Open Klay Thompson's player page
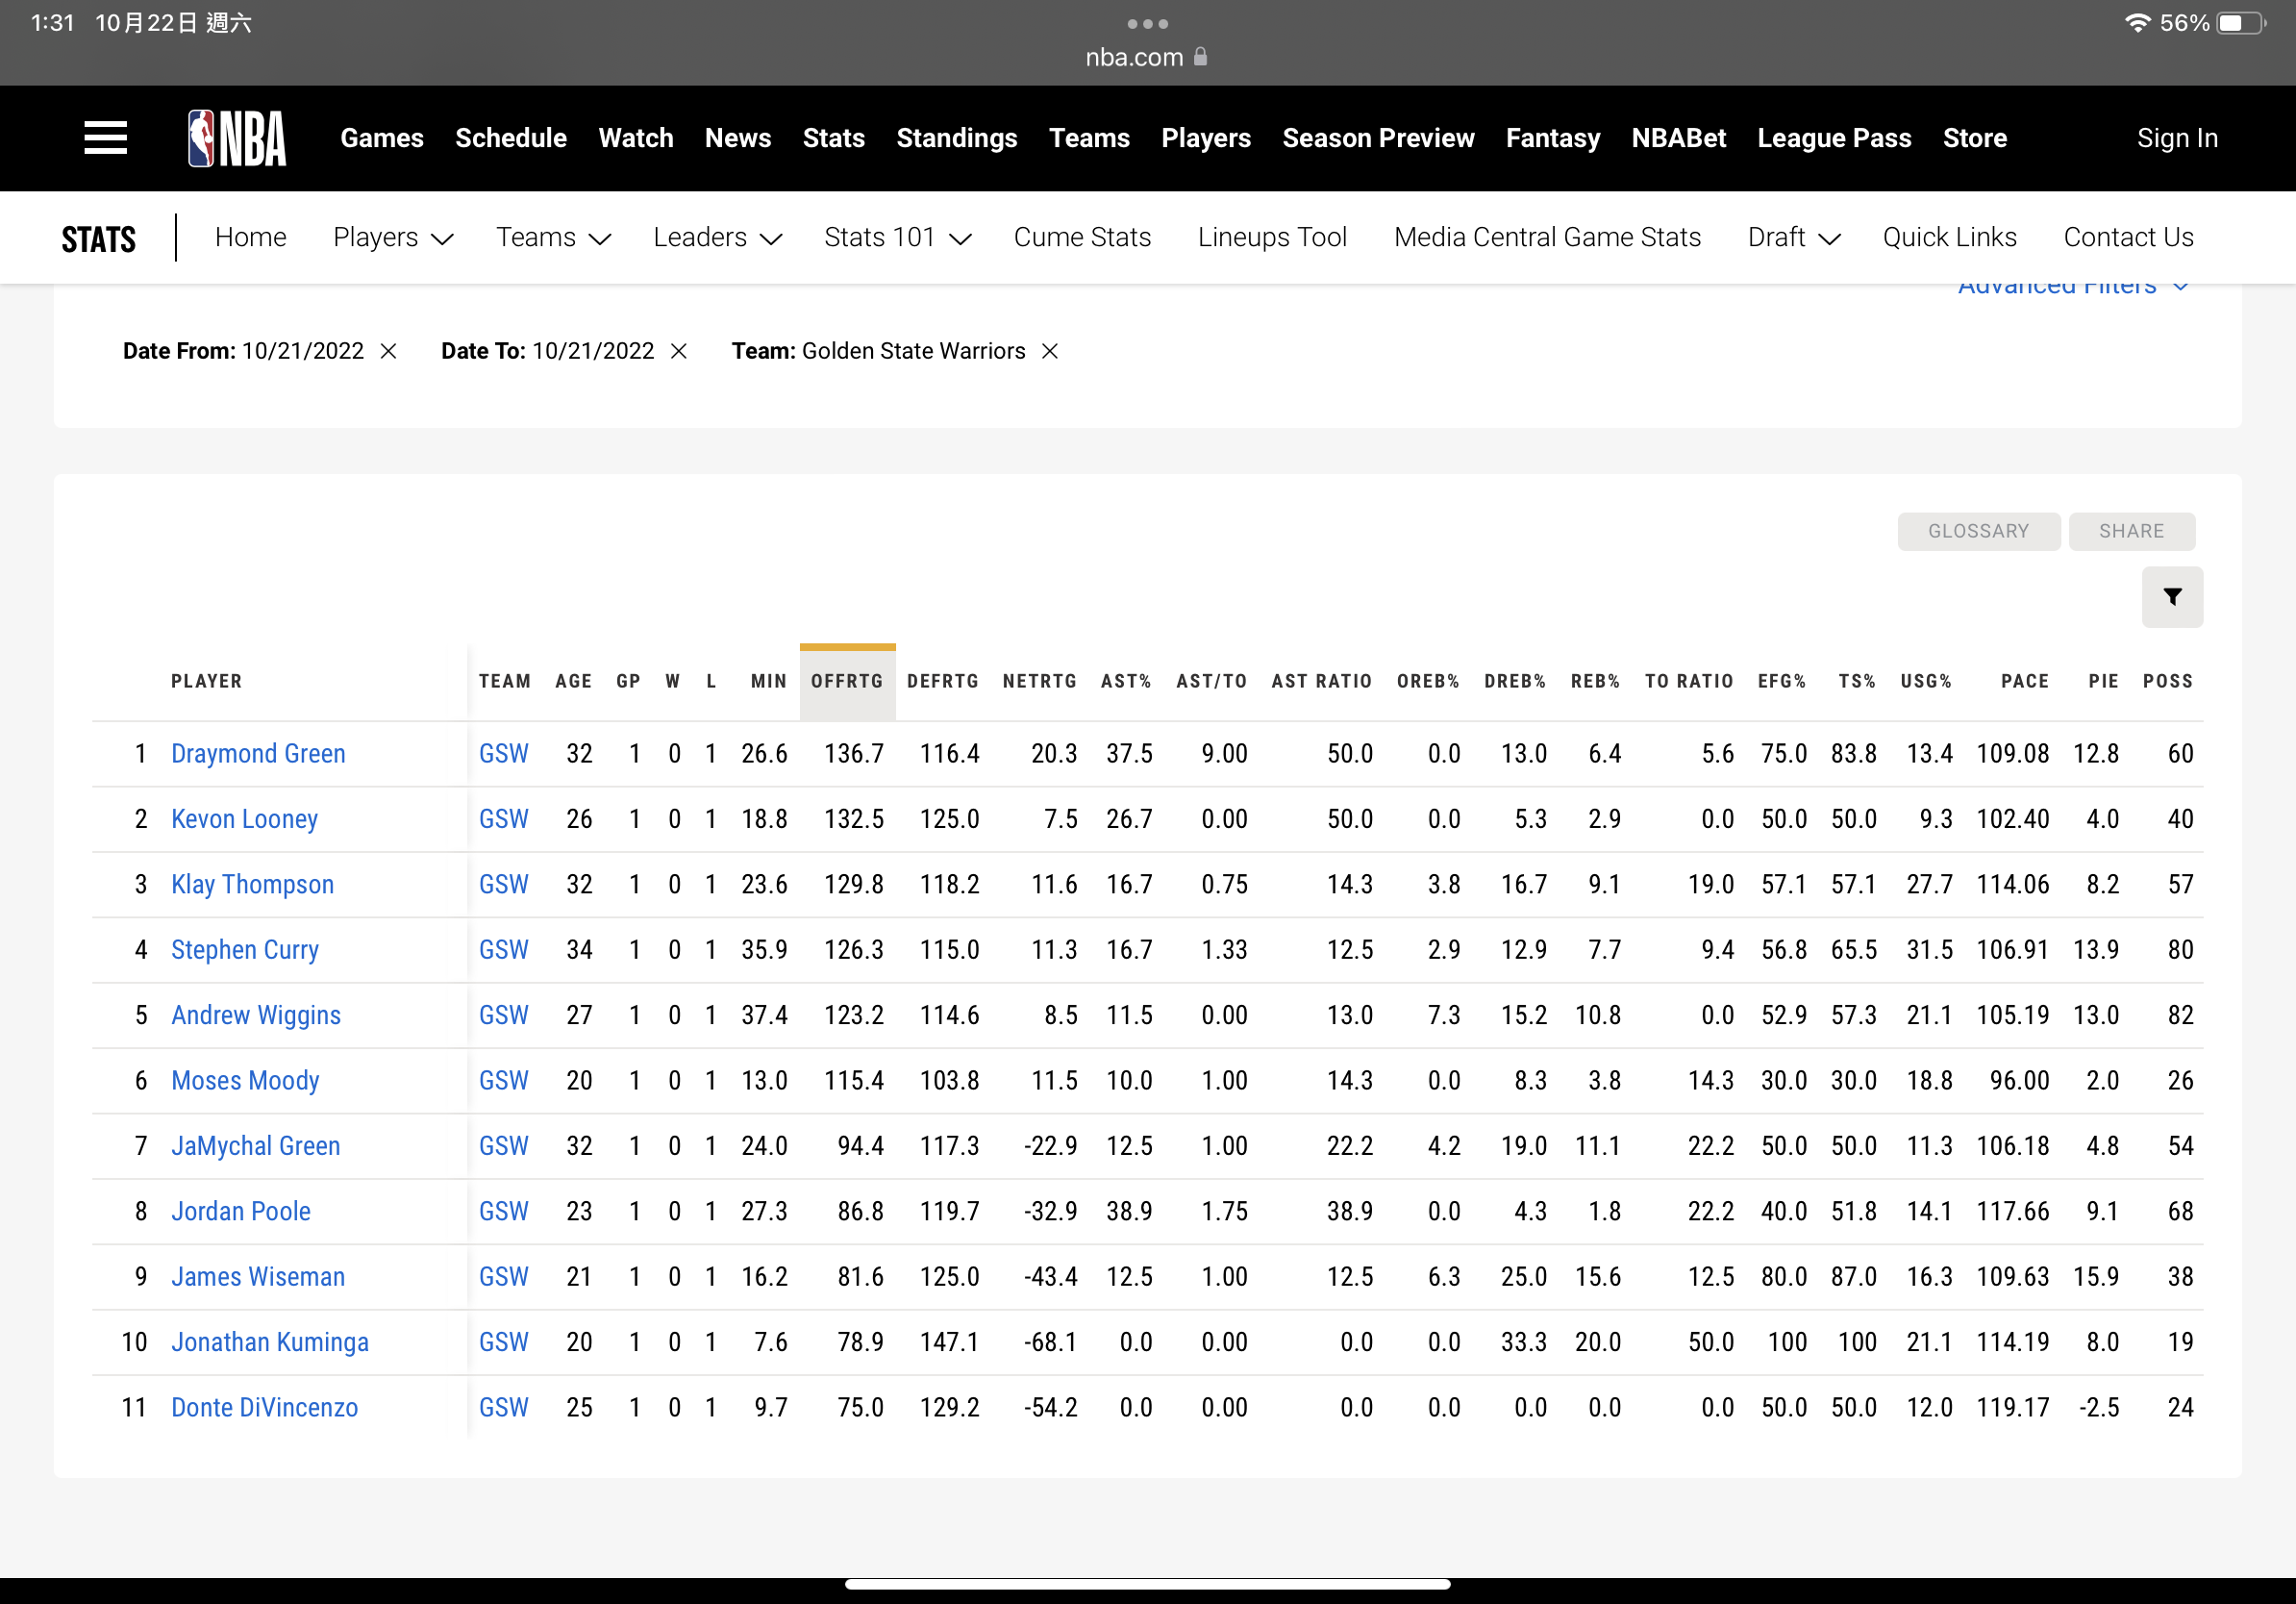 [x=252, y=885]
